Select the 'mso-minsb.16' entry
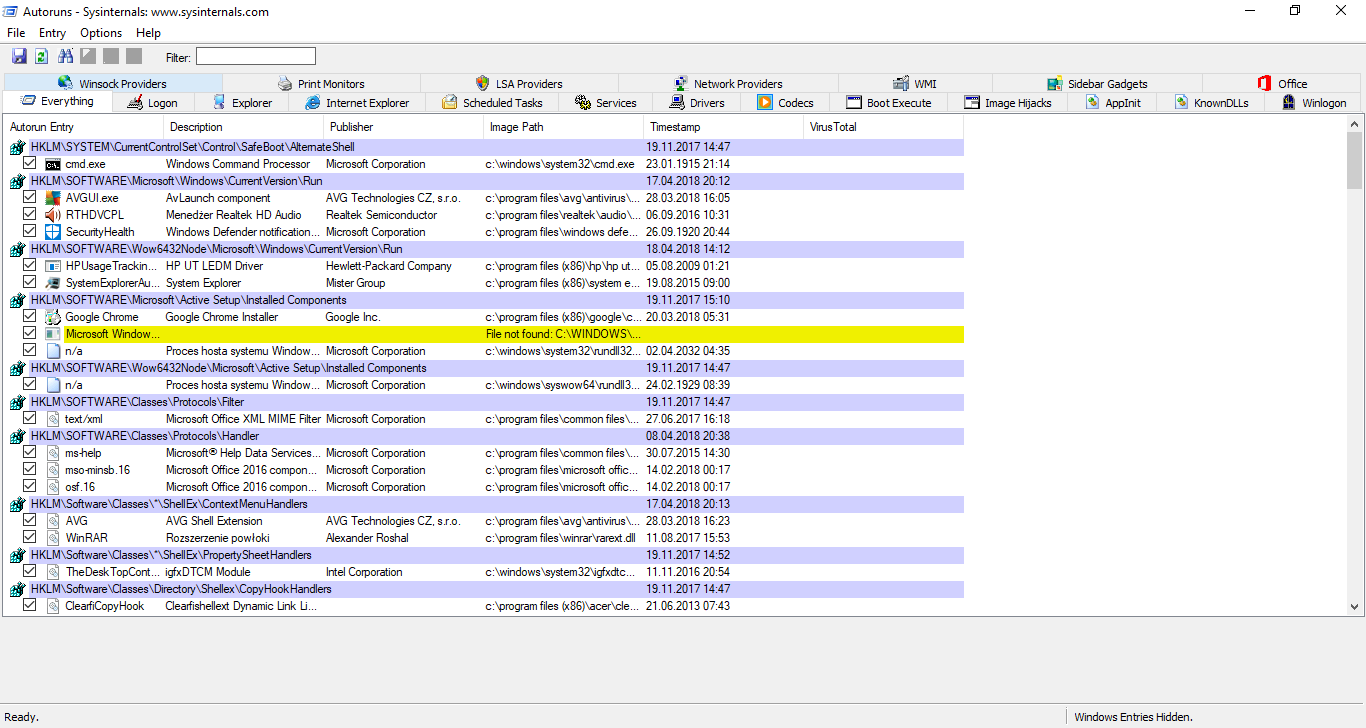Screen dimensions: 1366x728 pos(484,470)
